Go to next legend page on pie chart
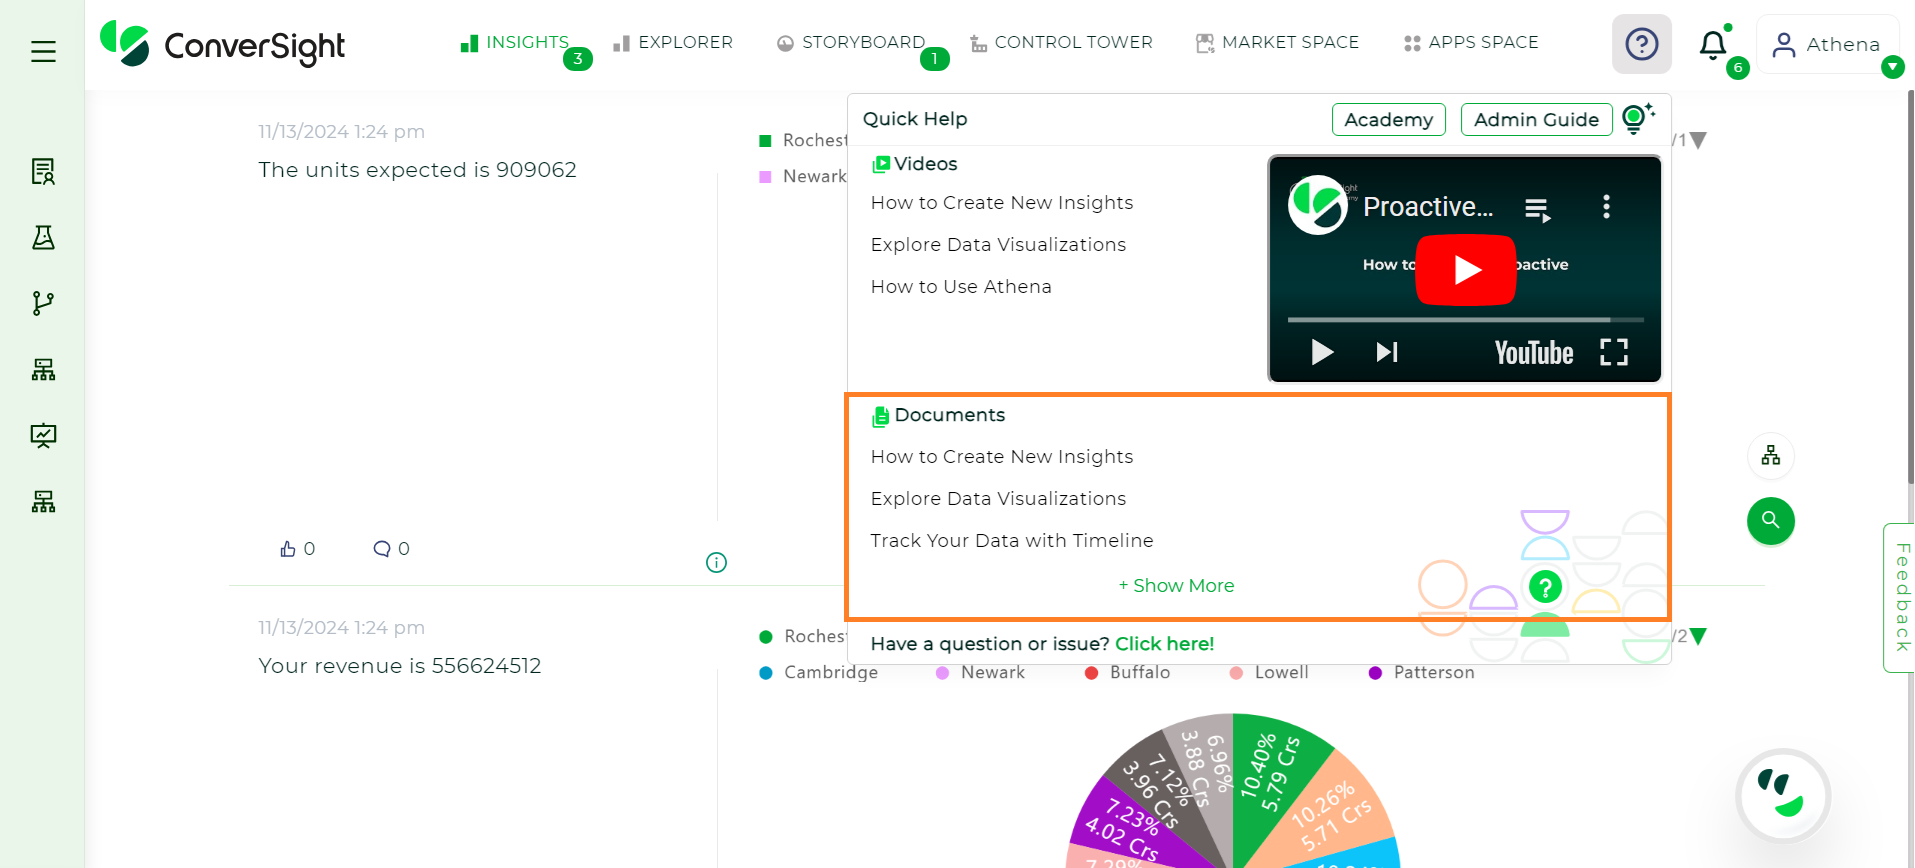 click(1698, 636)
